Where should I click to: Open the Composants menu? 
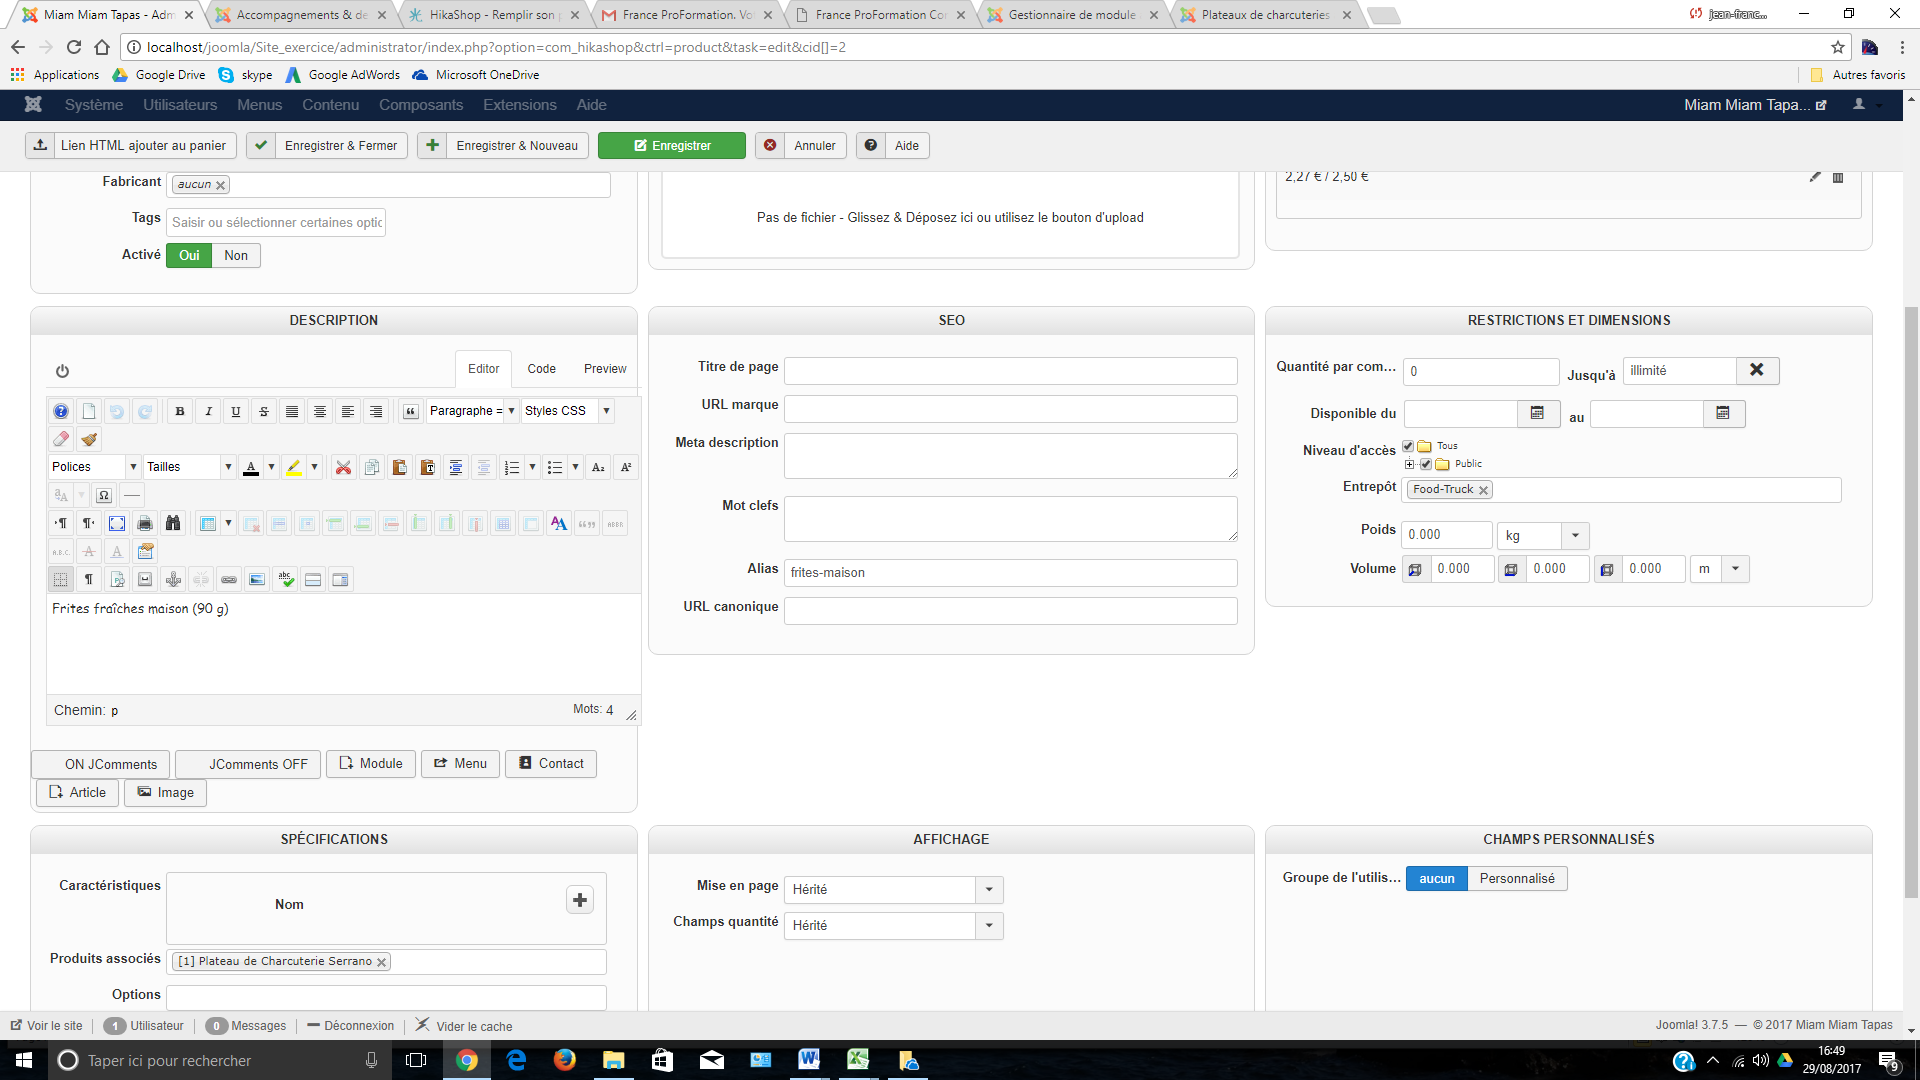pos(420,105)
